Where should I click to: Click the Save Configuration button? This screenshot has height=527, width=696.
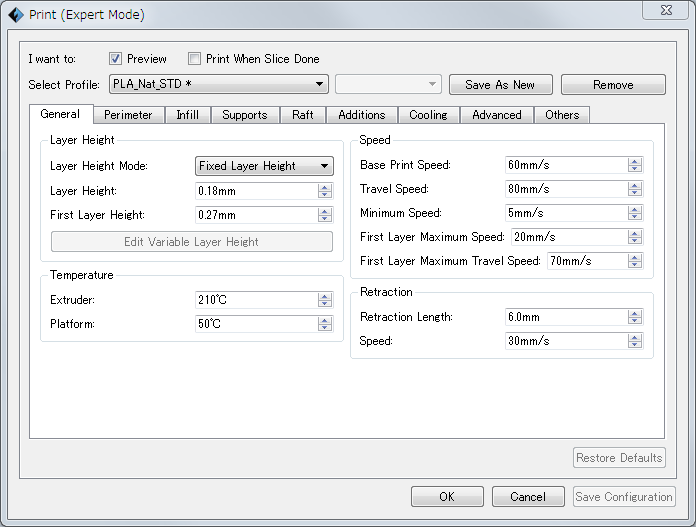click(624, 496)
